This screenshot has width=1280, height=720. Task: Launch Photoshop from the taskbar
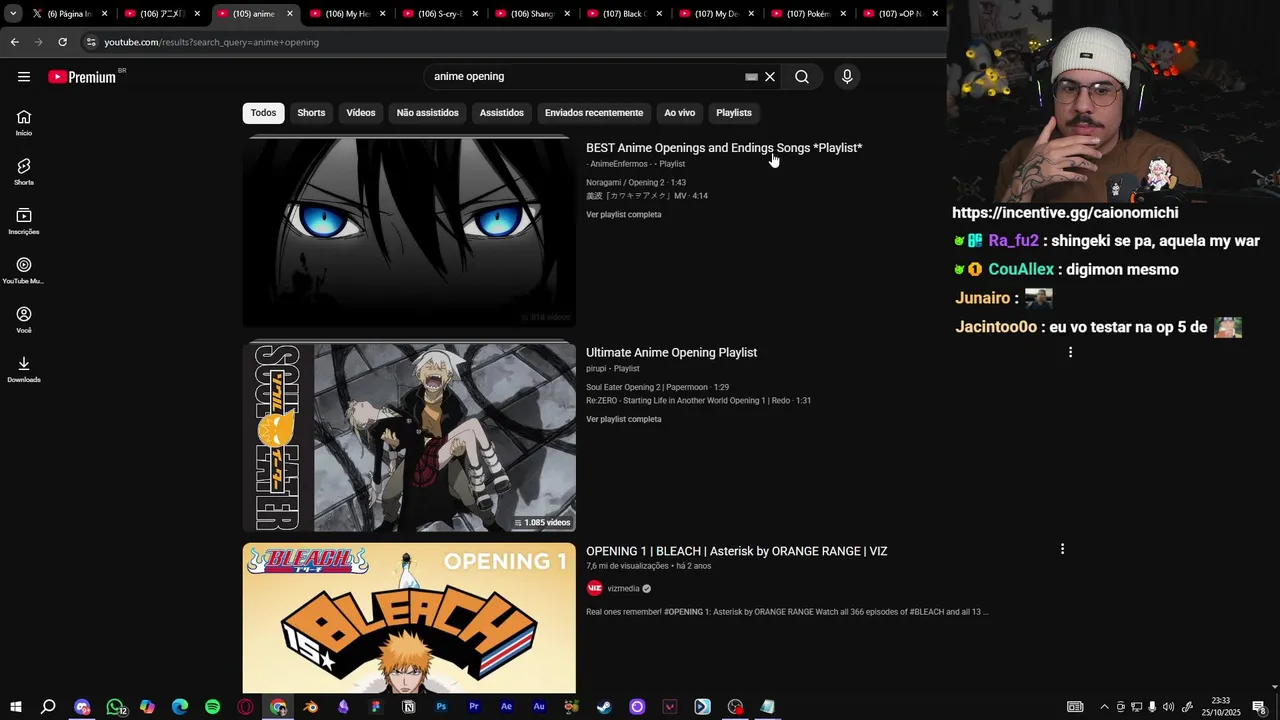(441, 707)
